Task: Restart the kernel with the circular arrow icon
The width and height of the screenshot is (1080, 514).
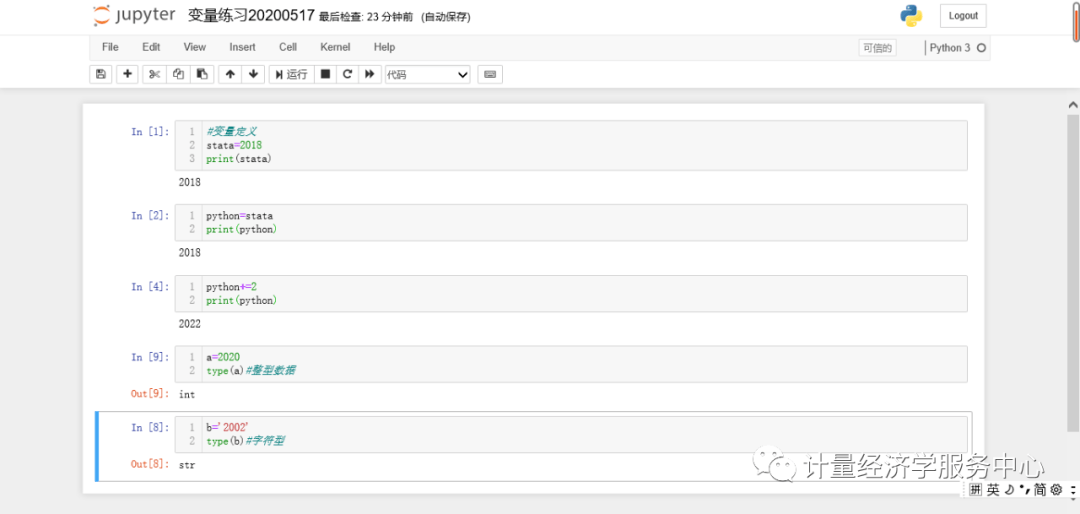Action: (348, 74)
